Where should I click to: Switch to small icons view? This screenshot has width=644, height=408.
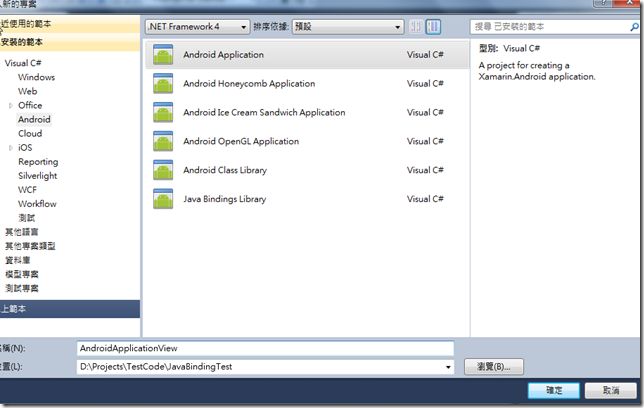pos(416,27)
